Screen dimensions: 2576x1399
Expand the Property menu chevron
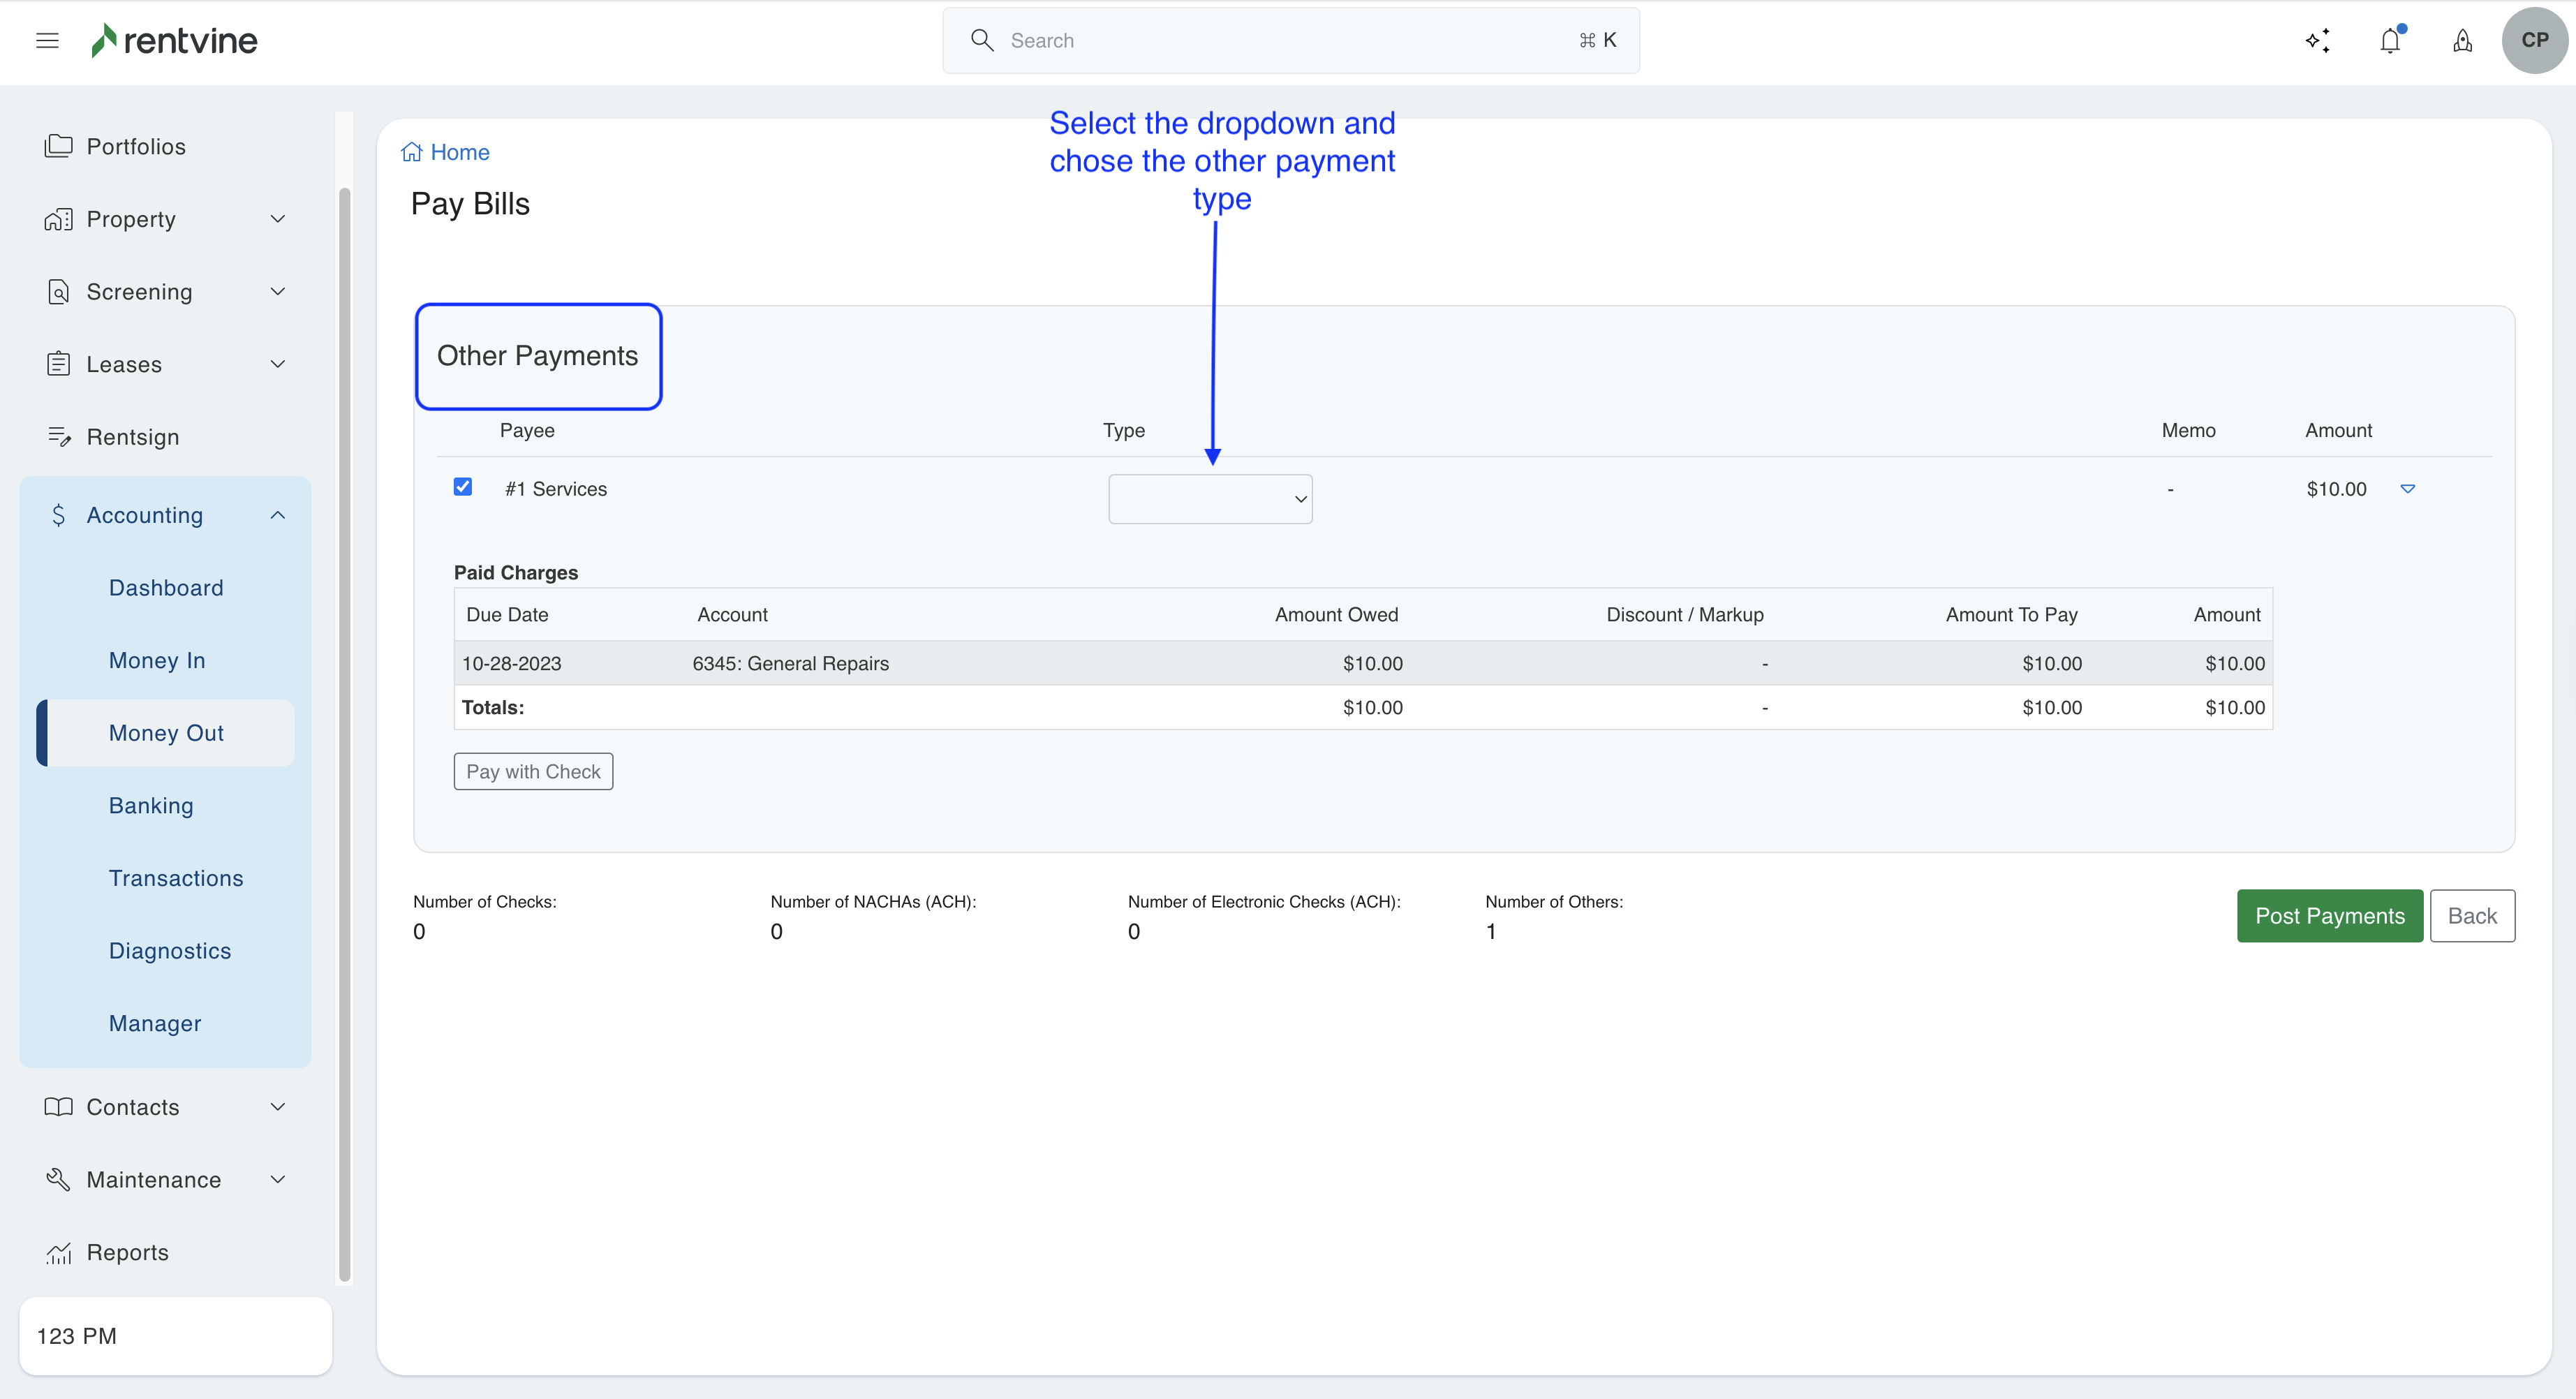(278, 219)
